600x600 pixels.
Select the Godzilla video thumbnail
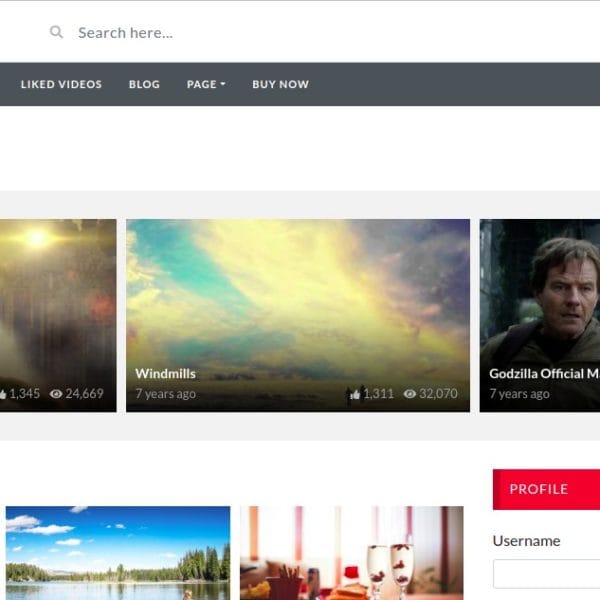(x=540, y=290)
